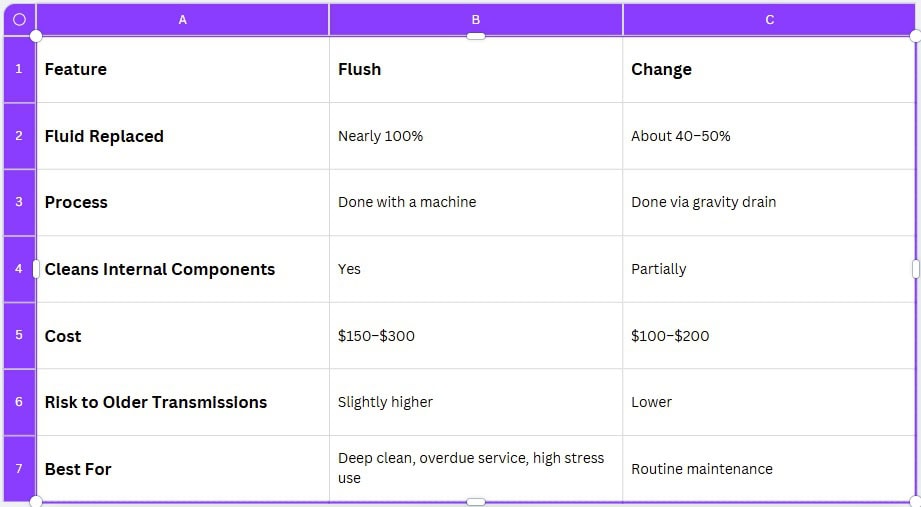Click the 'Slightly higher' cell

476,402
